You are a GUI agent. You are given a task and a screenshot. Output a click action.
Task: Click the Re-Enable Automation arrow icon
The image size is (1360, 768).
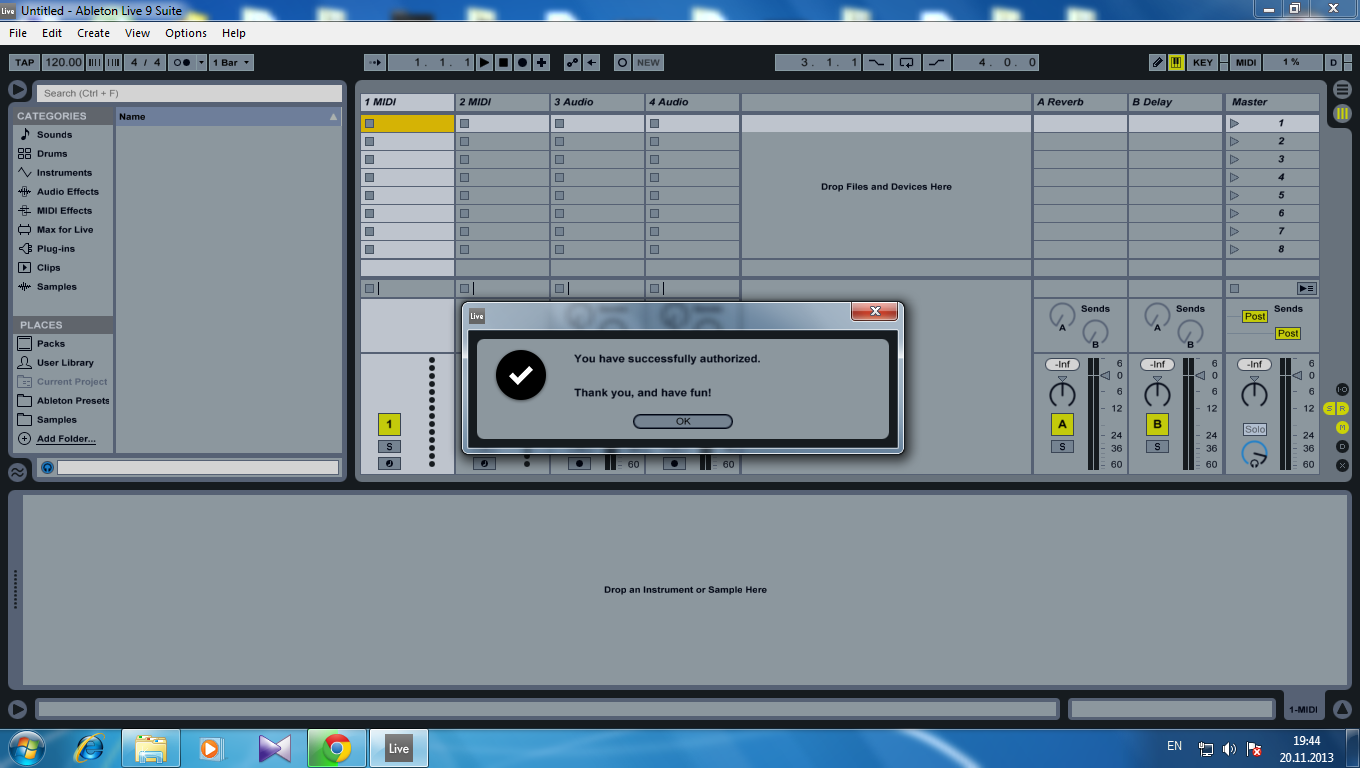click(x=592, y=62)
